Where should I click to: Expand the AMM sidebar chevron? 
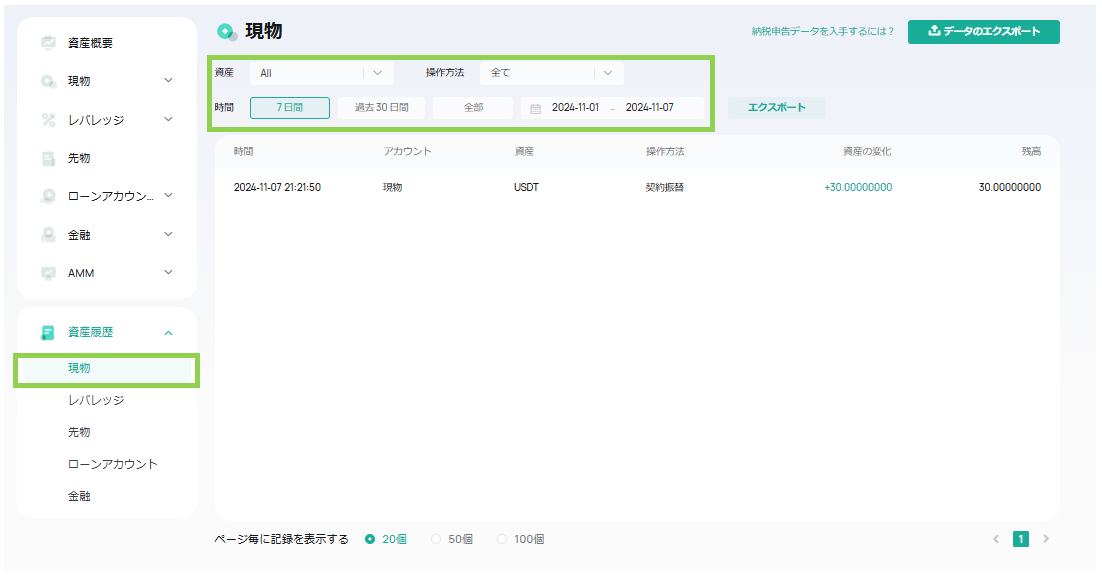169,272
